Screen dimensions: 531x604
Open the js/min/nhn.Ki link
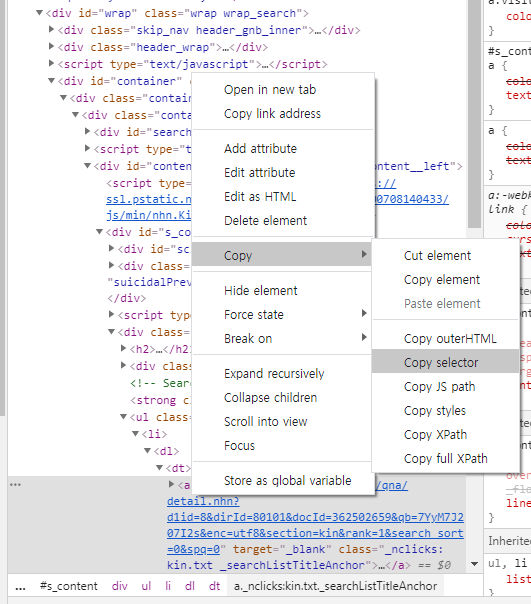[149, 215]
